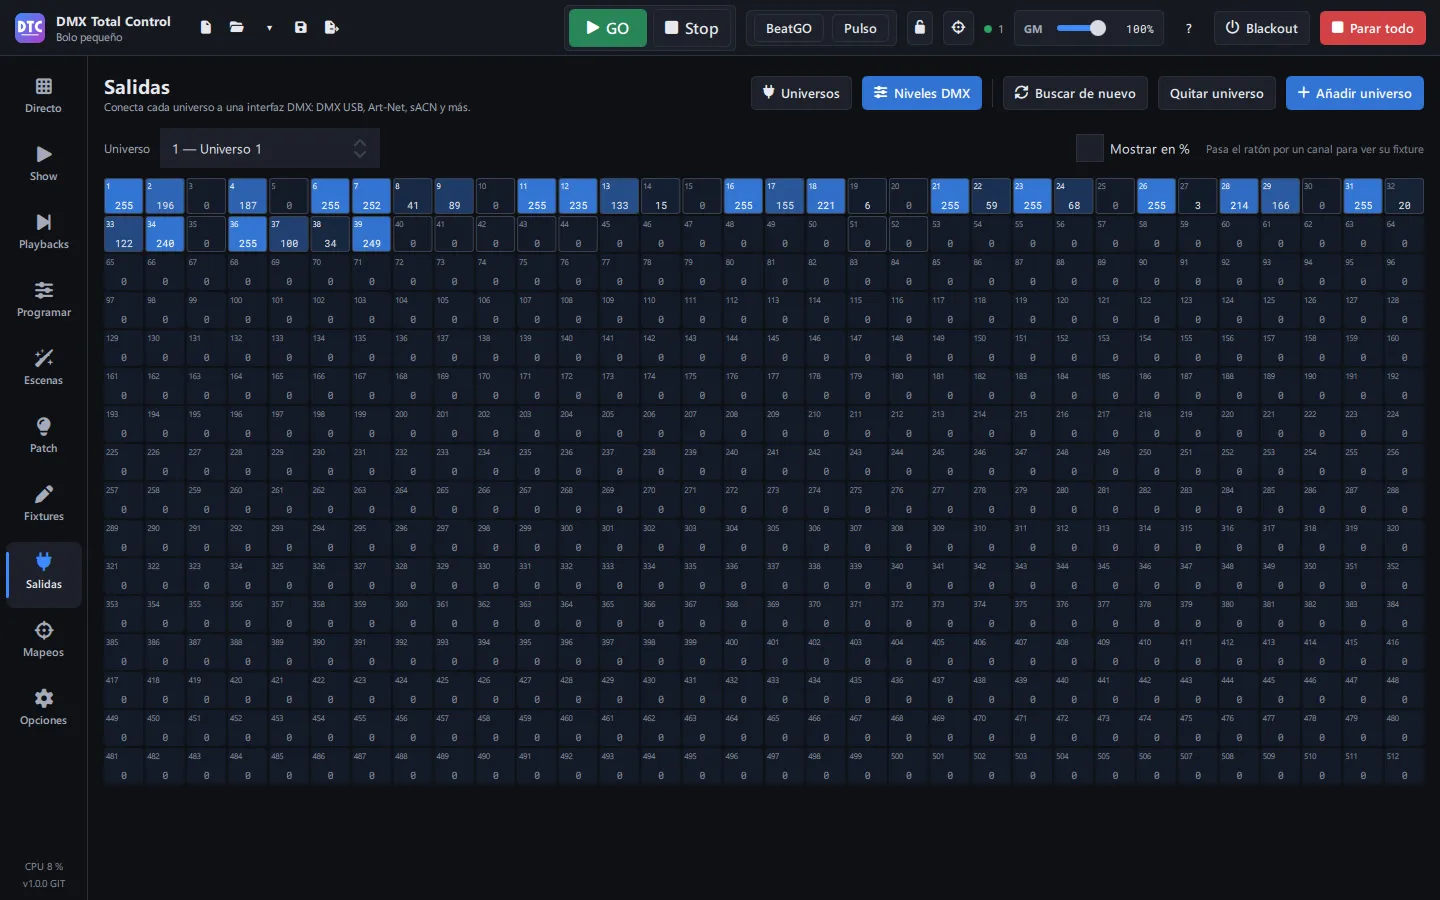Screen dimensions: 1440x900
Task: Click the Parar todo button
Action: [1372, 28]
